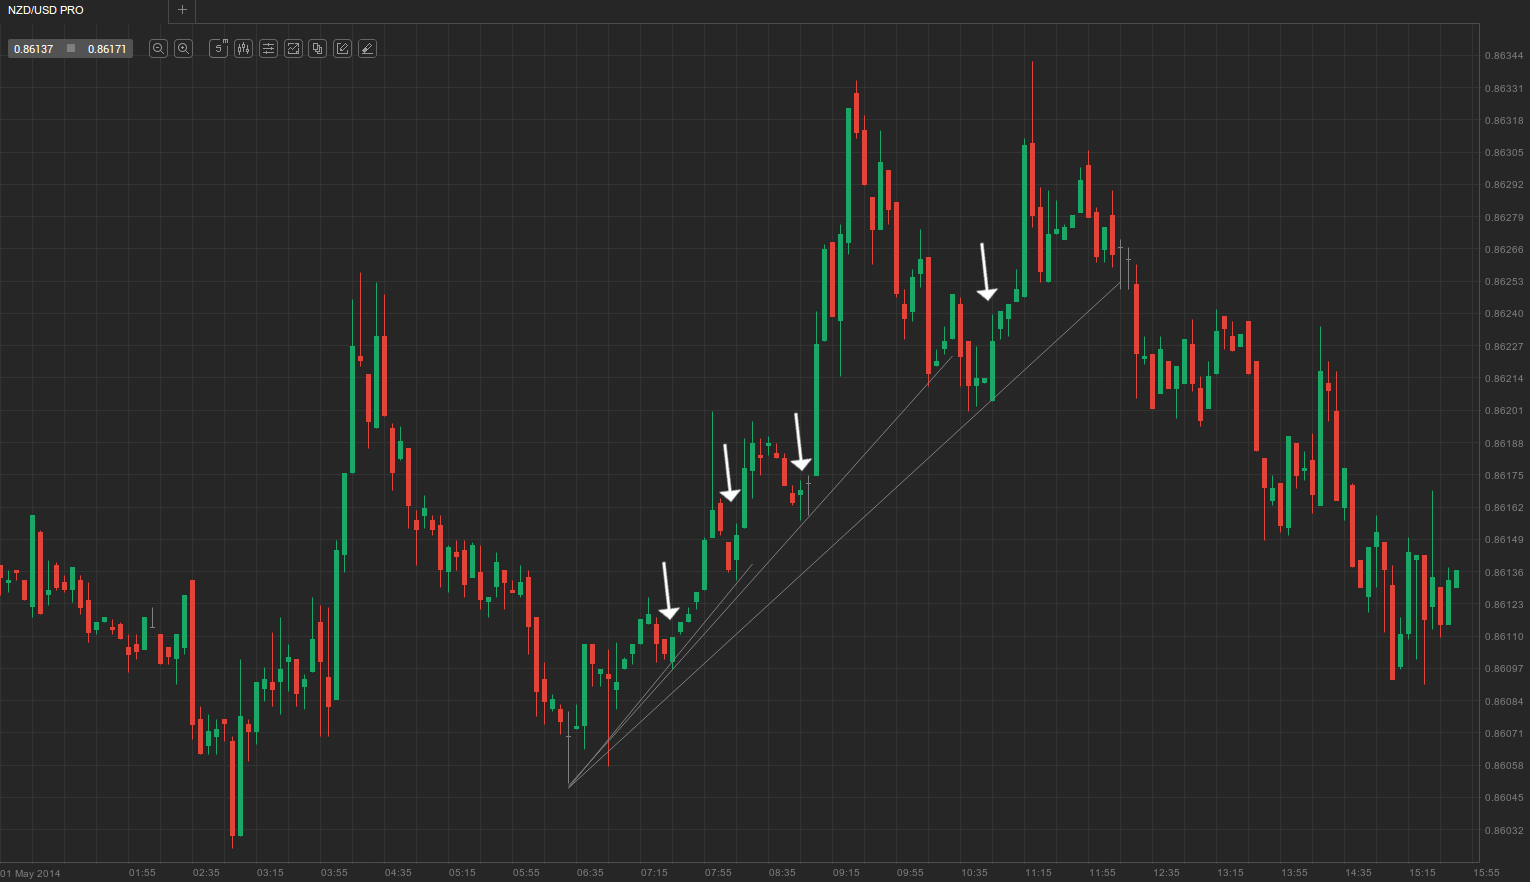Click the 0.86188 price axis label
1530x882 pixels.
click(1504, 444)
